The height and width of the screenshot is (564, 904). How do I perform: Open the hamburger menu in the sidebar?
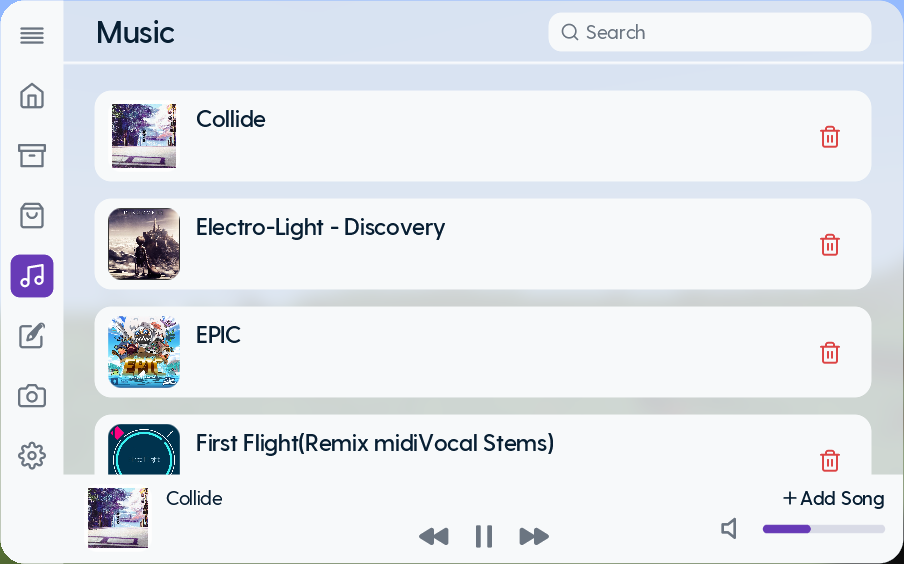32,36
